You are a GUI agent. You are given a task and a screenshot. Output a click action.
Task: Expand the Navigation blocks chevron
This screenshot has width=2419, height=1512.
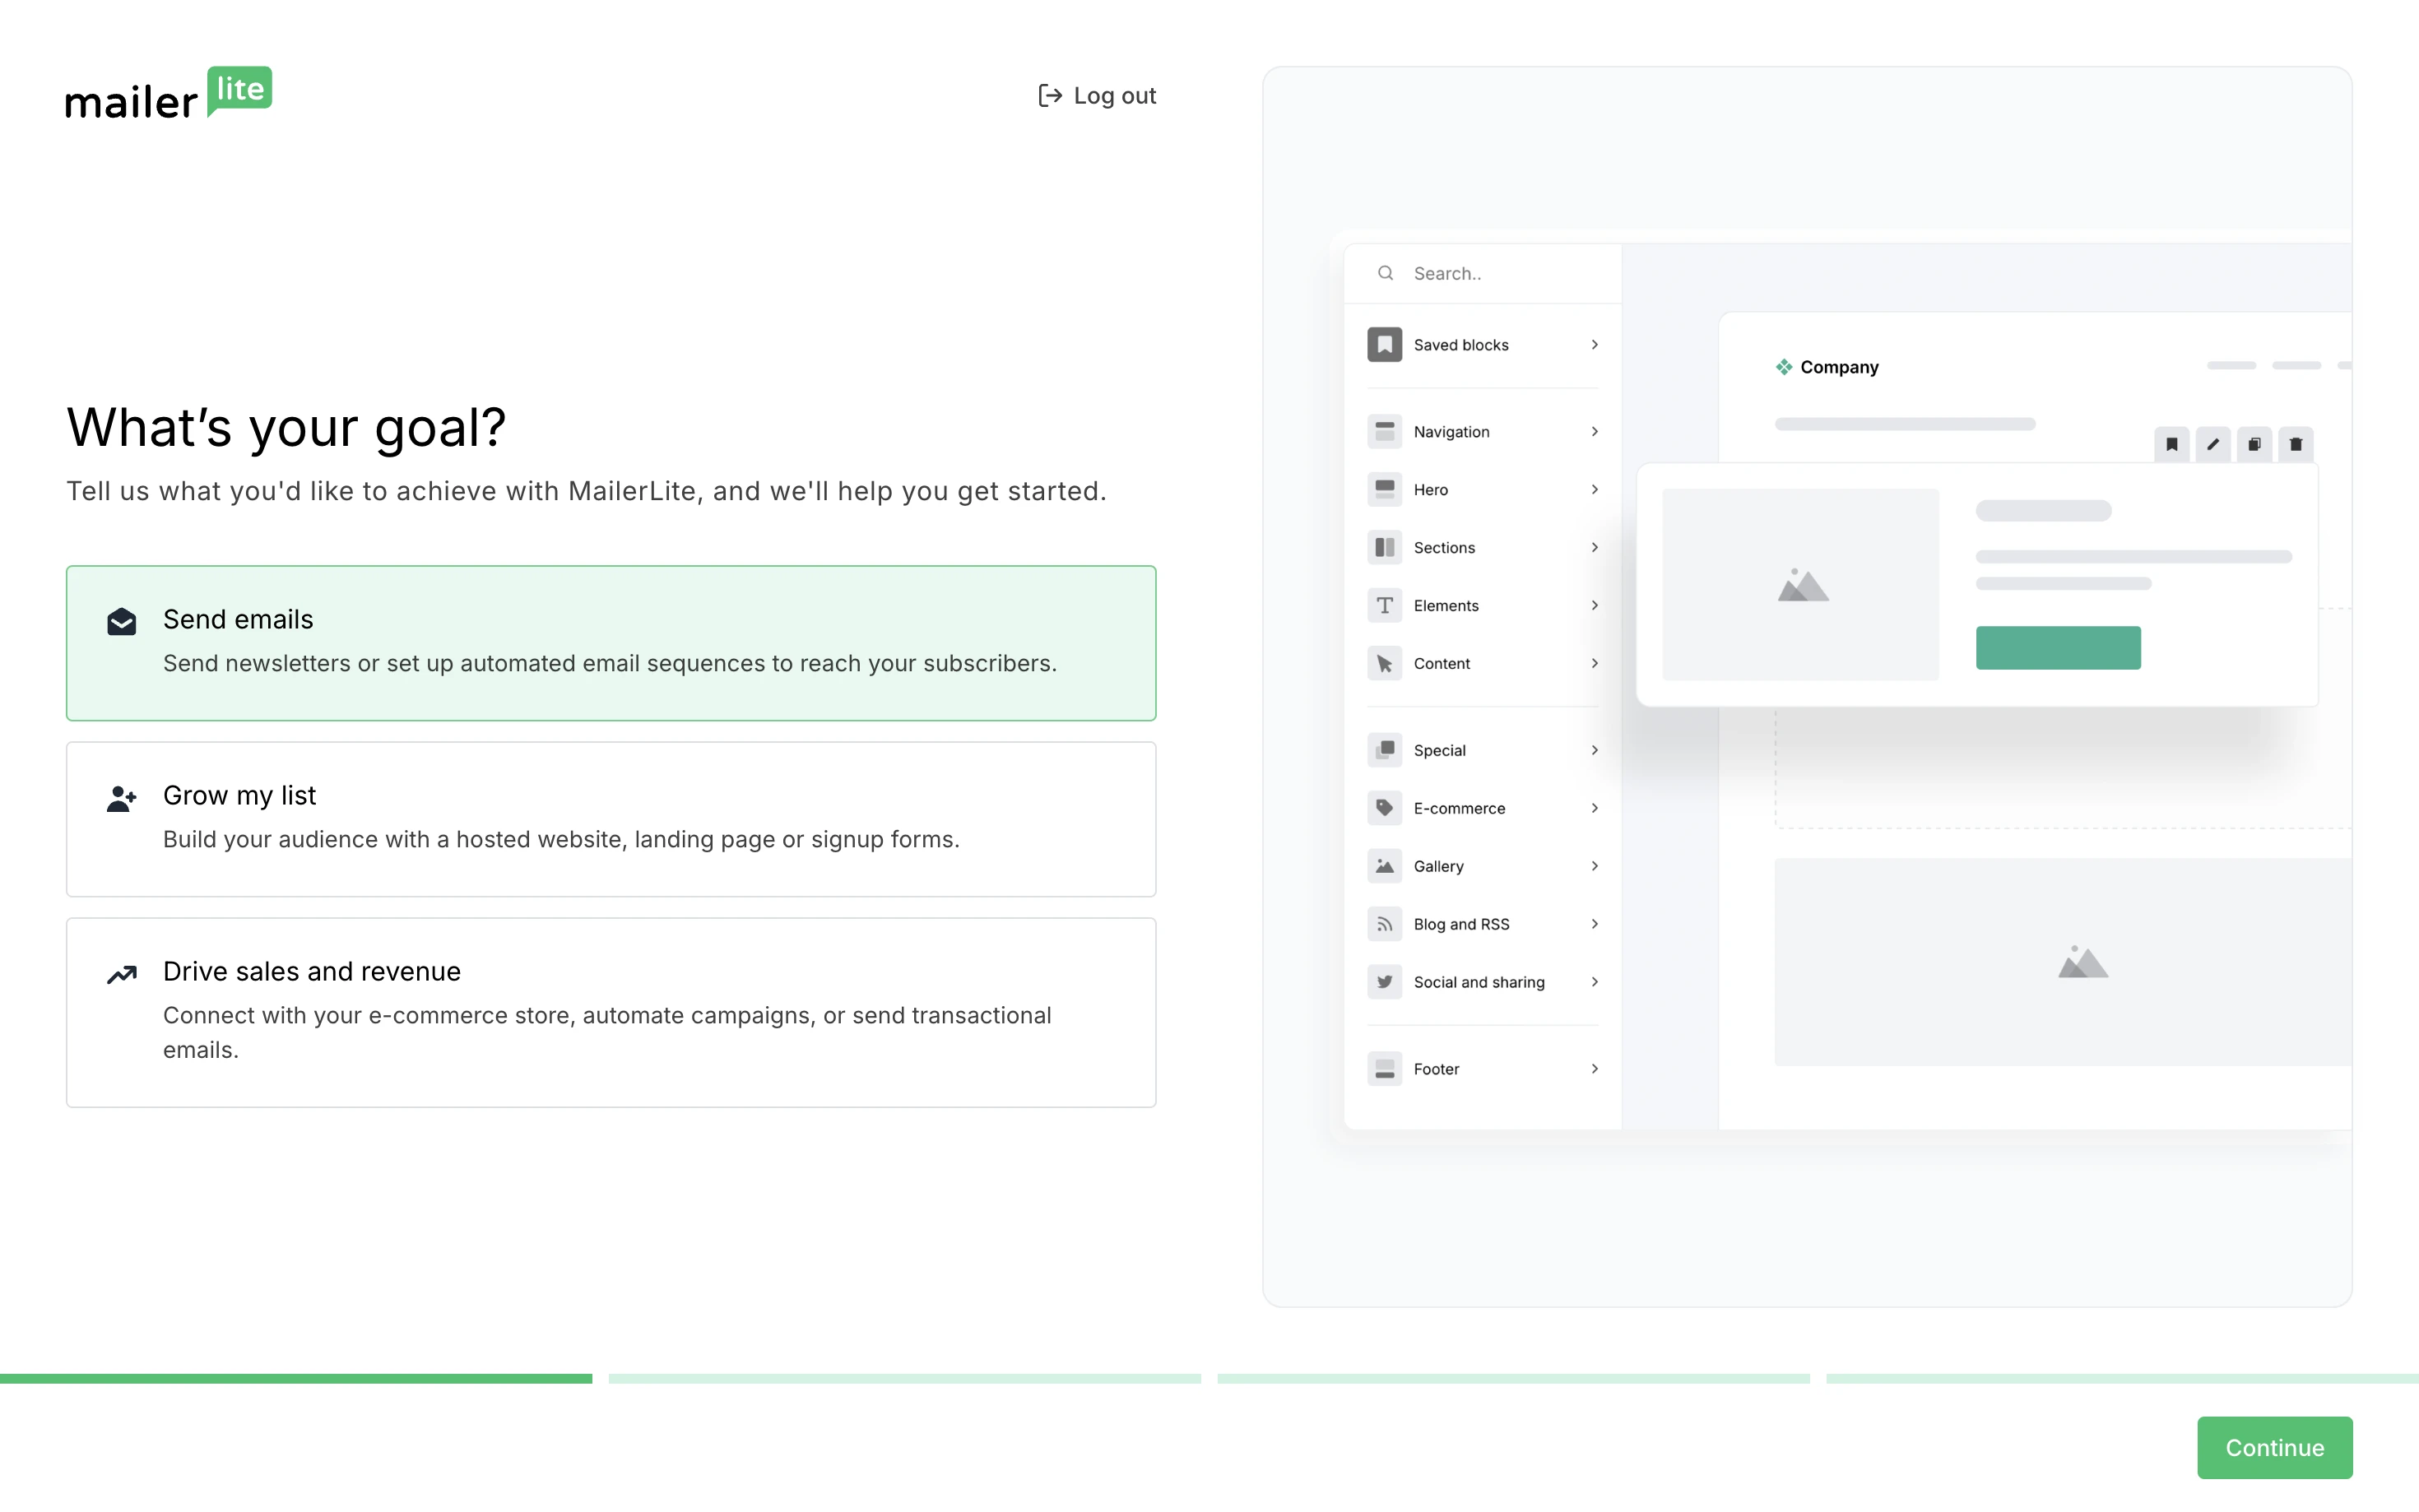coord(1594,431)
